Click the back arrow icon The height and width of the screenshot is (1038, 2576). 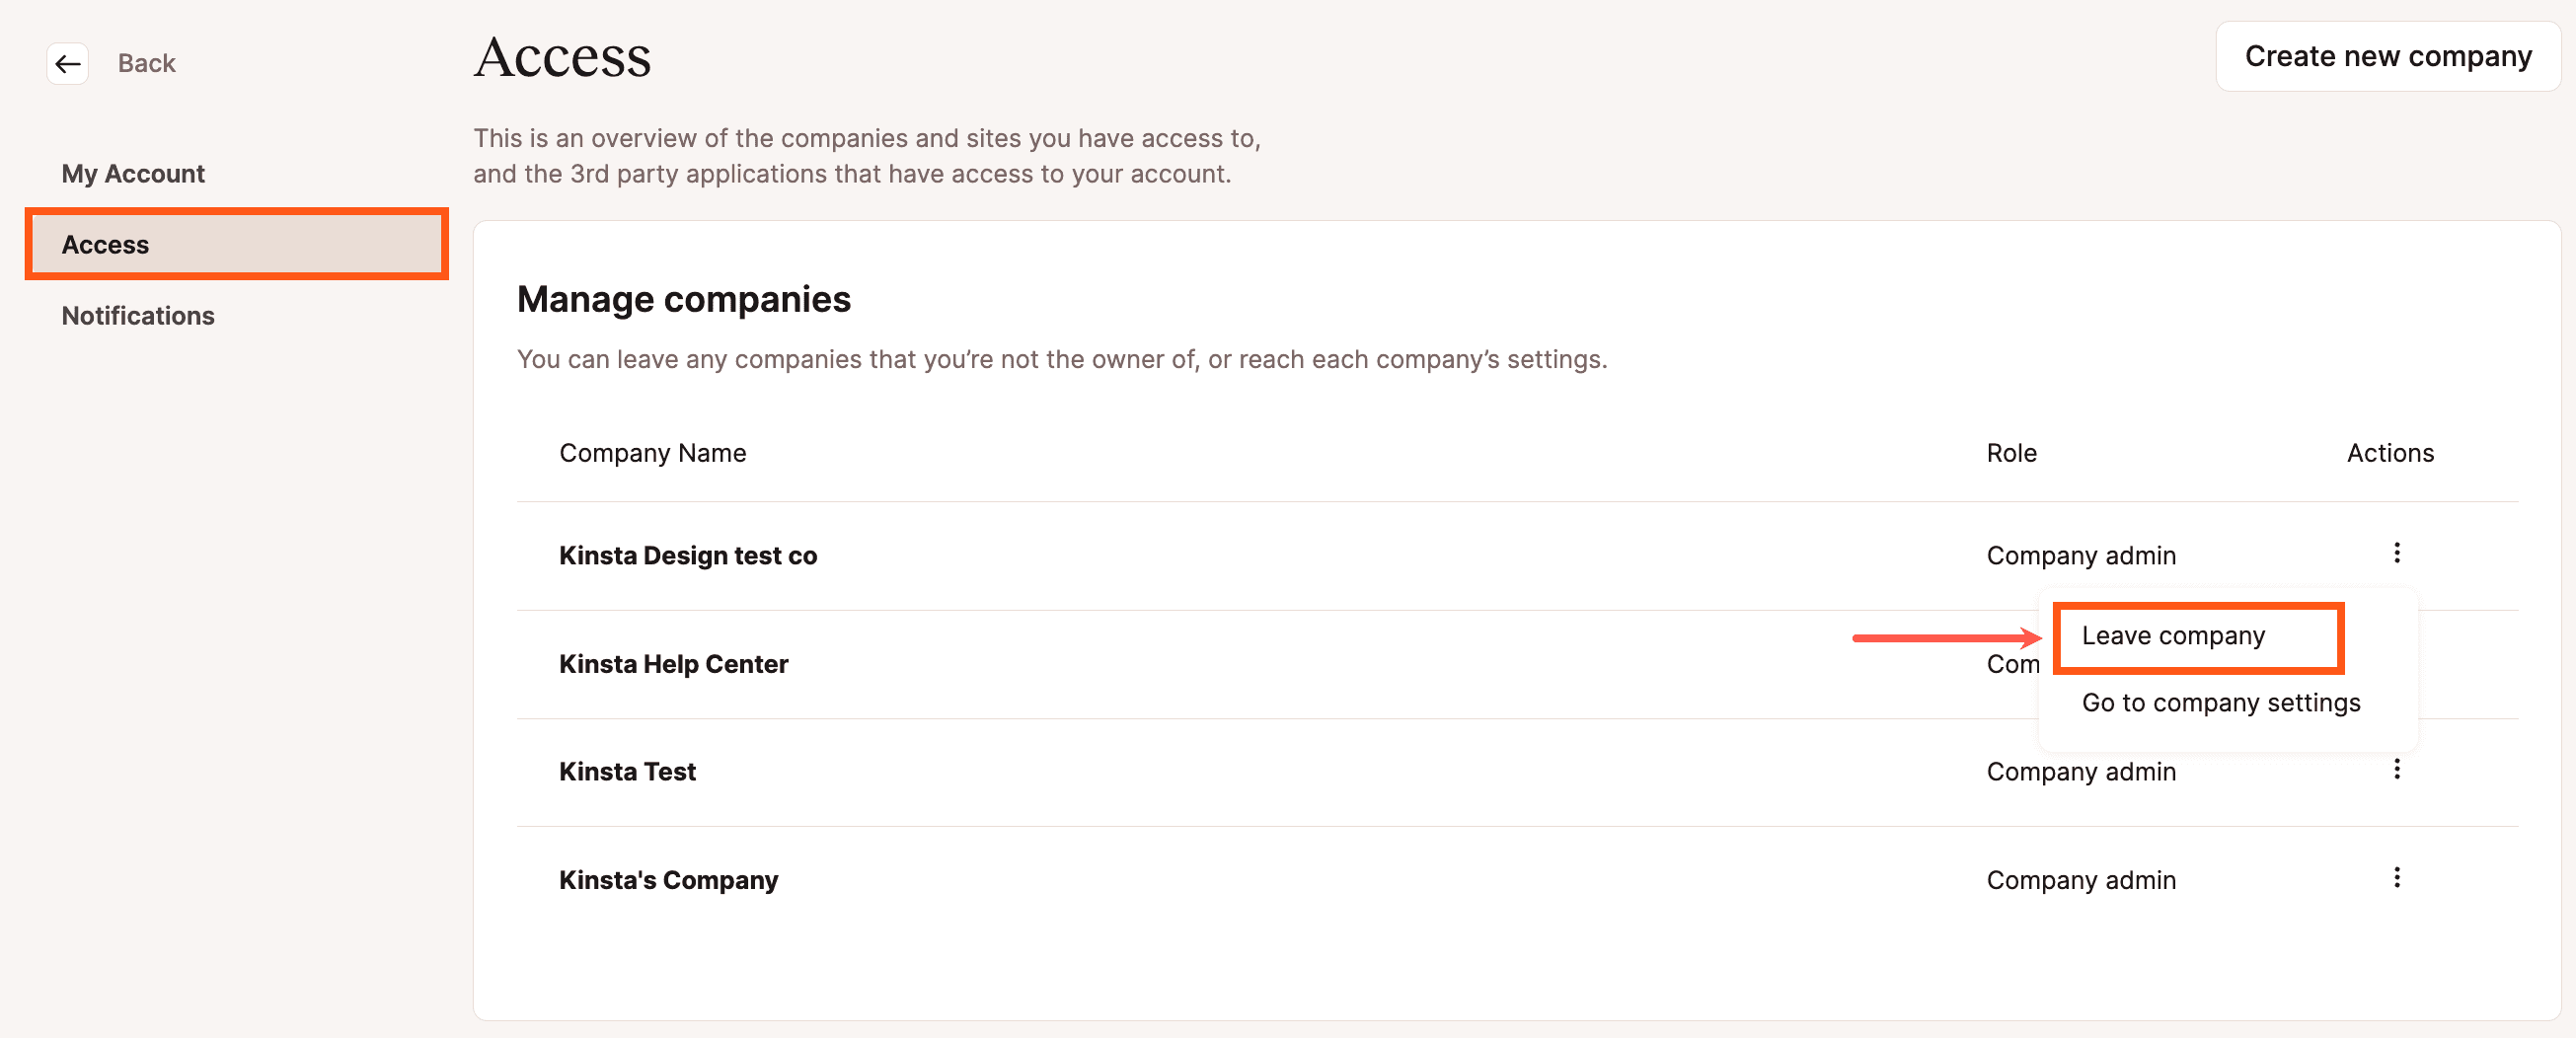click(68, 64)
